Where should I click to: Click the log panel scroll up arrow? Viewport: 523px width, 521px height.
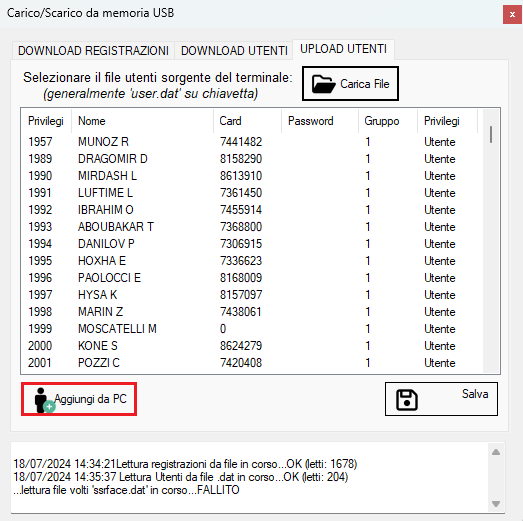click(496, 452)
